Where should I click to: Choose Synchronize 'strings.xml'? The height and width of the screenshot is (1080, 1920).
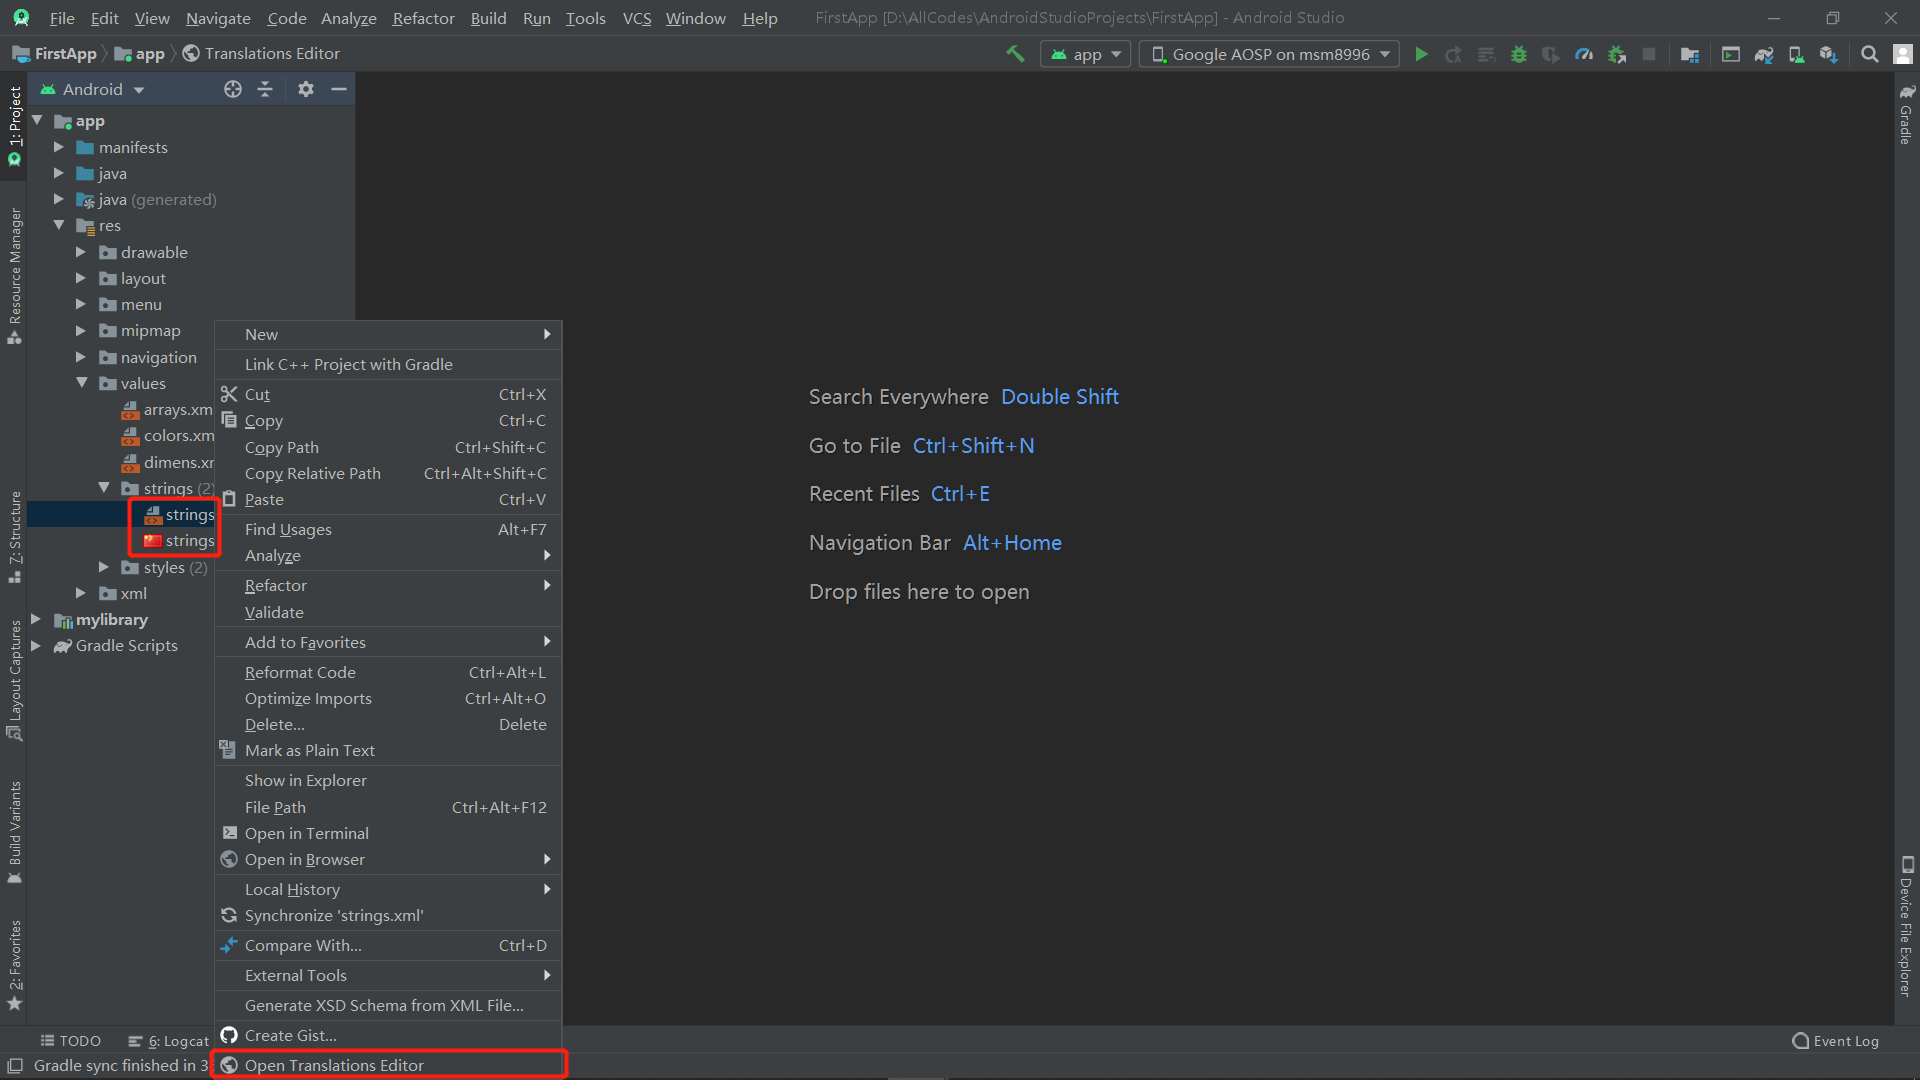pos(388,915)
